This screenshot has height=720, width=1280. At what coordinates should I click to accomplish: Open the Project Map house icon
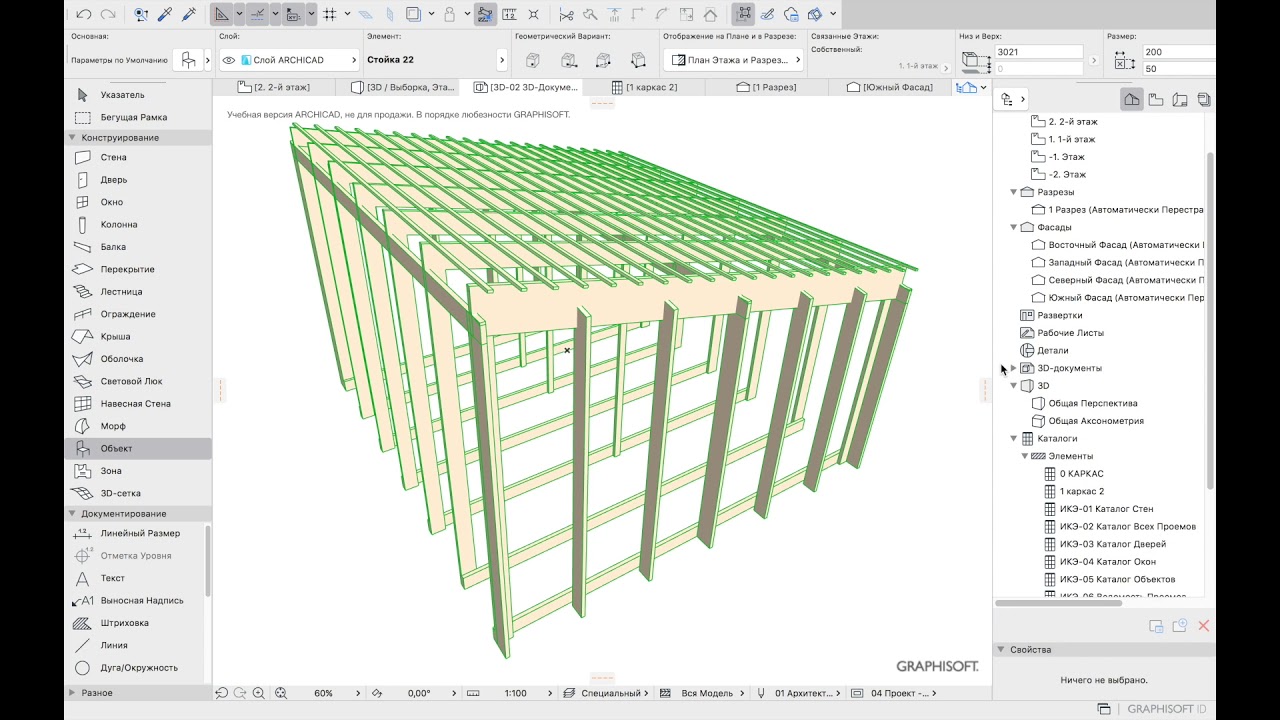[1132, 99]
